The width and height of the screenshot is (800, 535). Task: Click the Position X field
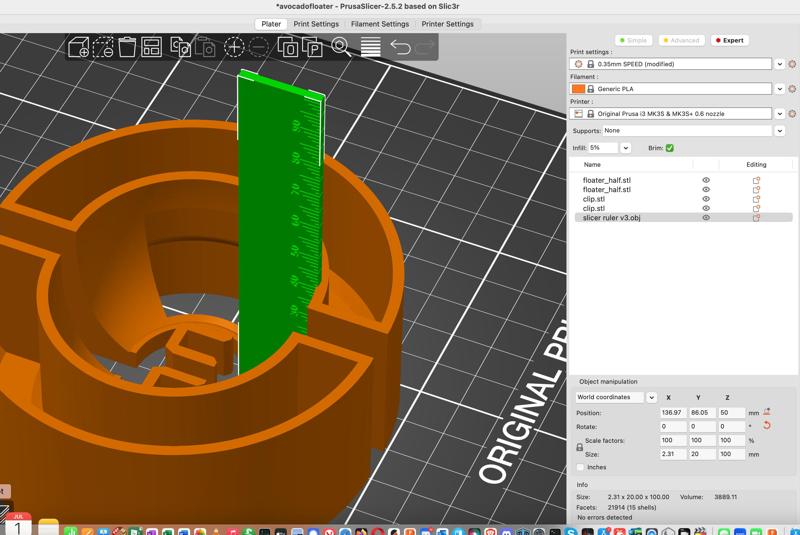pyautogui.click(x=673, y=413)
